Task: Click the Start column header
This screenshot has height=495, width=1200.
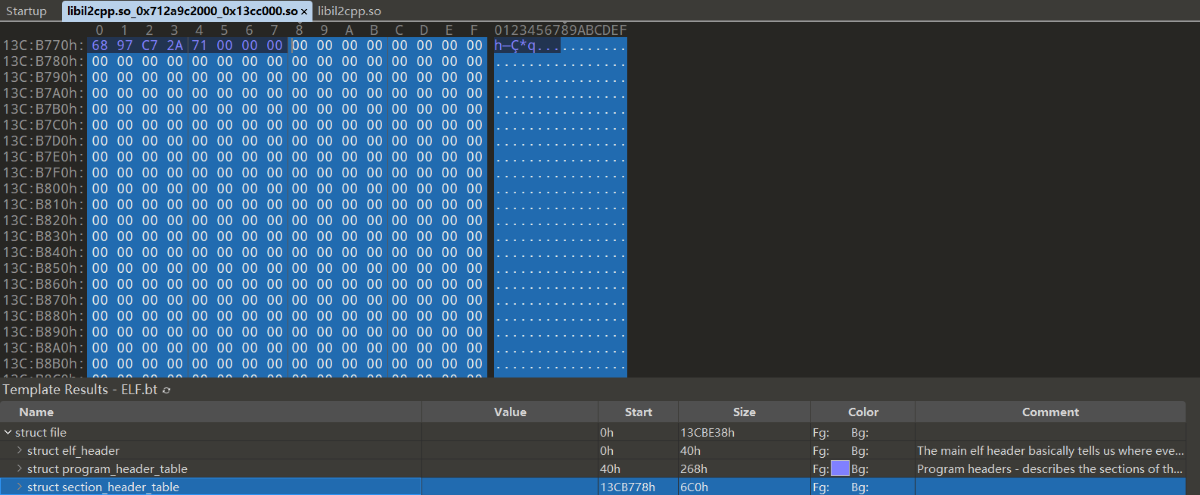Action: (638, 412)
